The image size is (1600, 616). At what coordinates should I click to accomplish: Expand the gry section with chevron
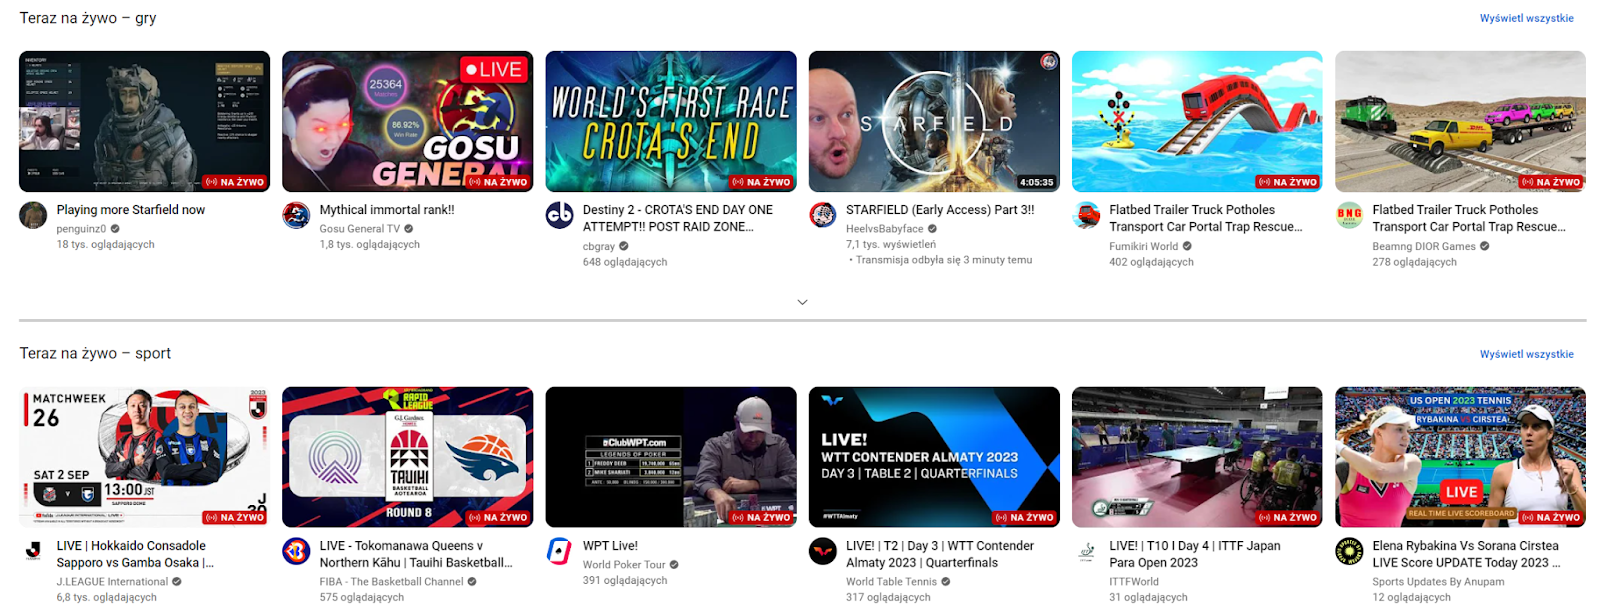802,302
